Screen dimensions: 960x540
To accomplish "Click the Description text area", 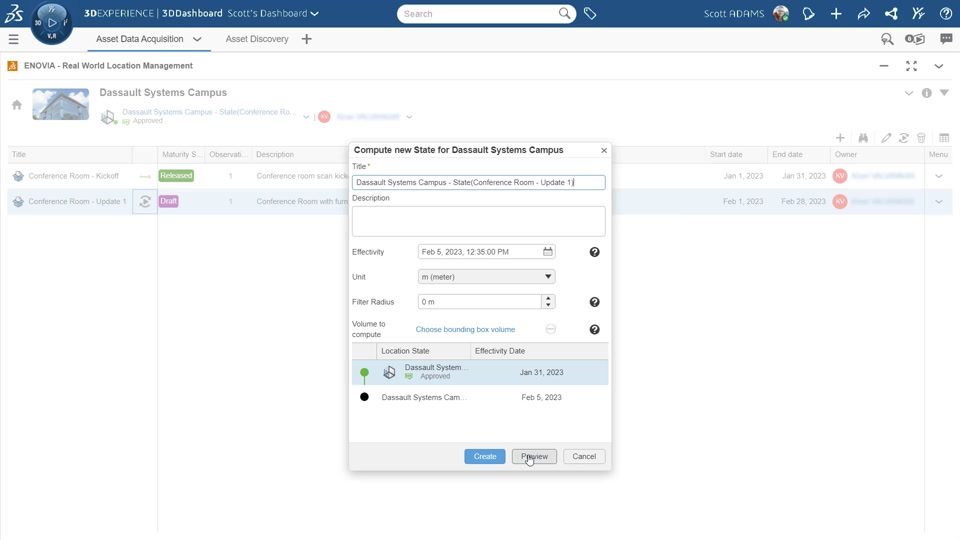I will (479, 221).
